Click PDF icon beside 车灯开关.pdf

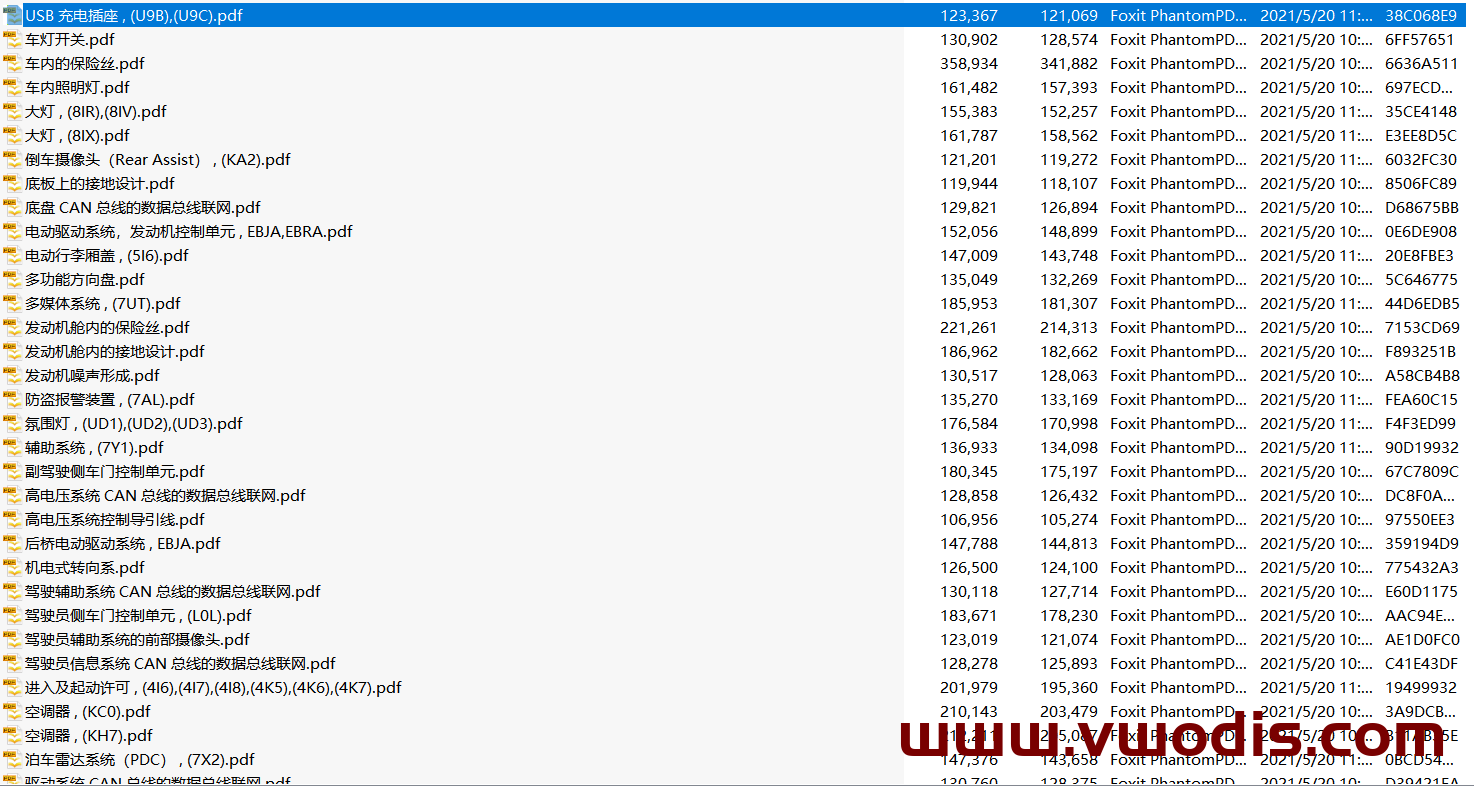click(x=12, y=40)
